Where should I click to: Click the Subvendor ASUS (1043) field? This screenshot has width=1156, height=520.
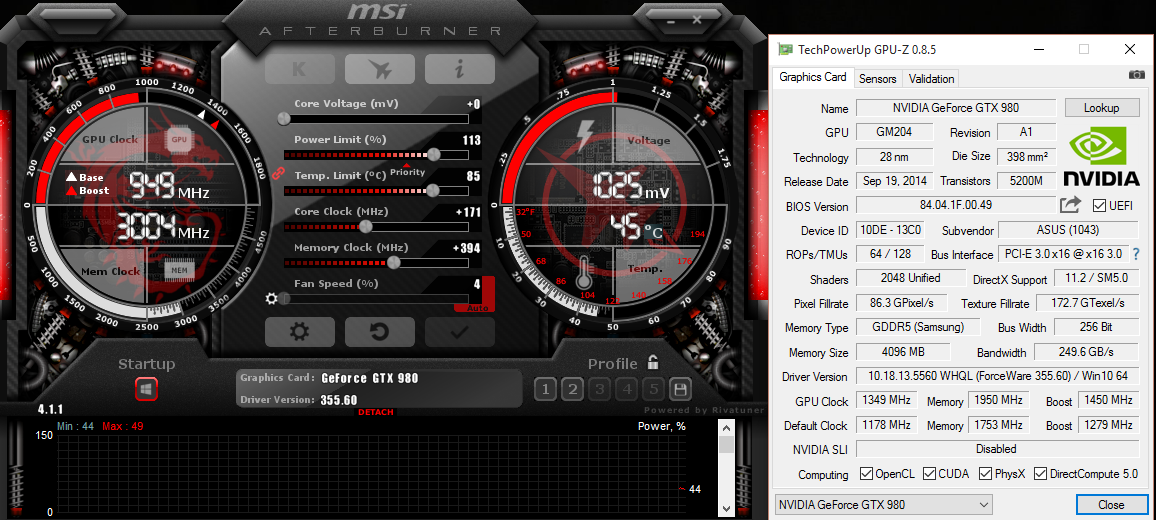click(x=1069, y=230)
